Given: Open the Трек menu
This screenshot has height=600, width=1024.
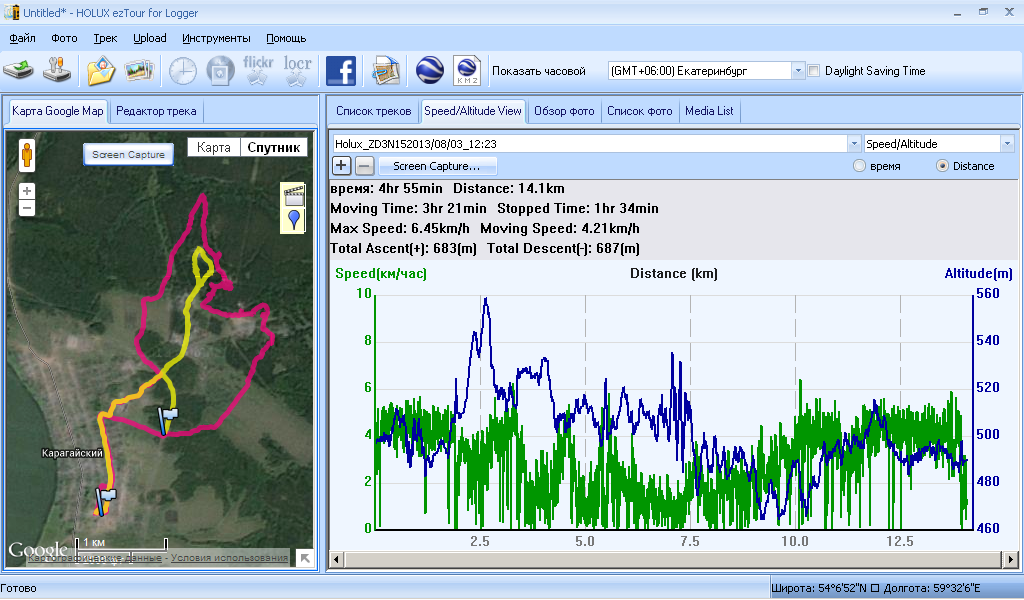Looking at the screenshot, I should (105, 38).
